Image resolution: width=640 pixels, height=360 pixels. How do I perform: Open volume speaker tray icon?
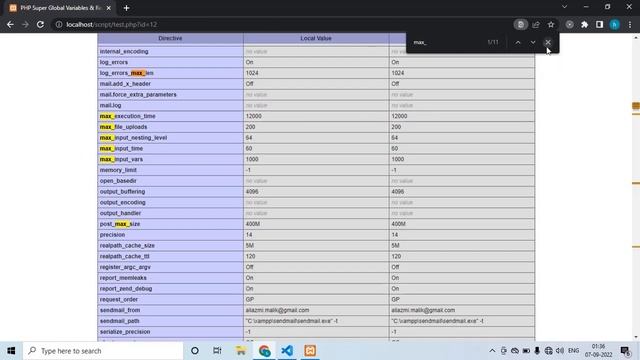(560, 351)
